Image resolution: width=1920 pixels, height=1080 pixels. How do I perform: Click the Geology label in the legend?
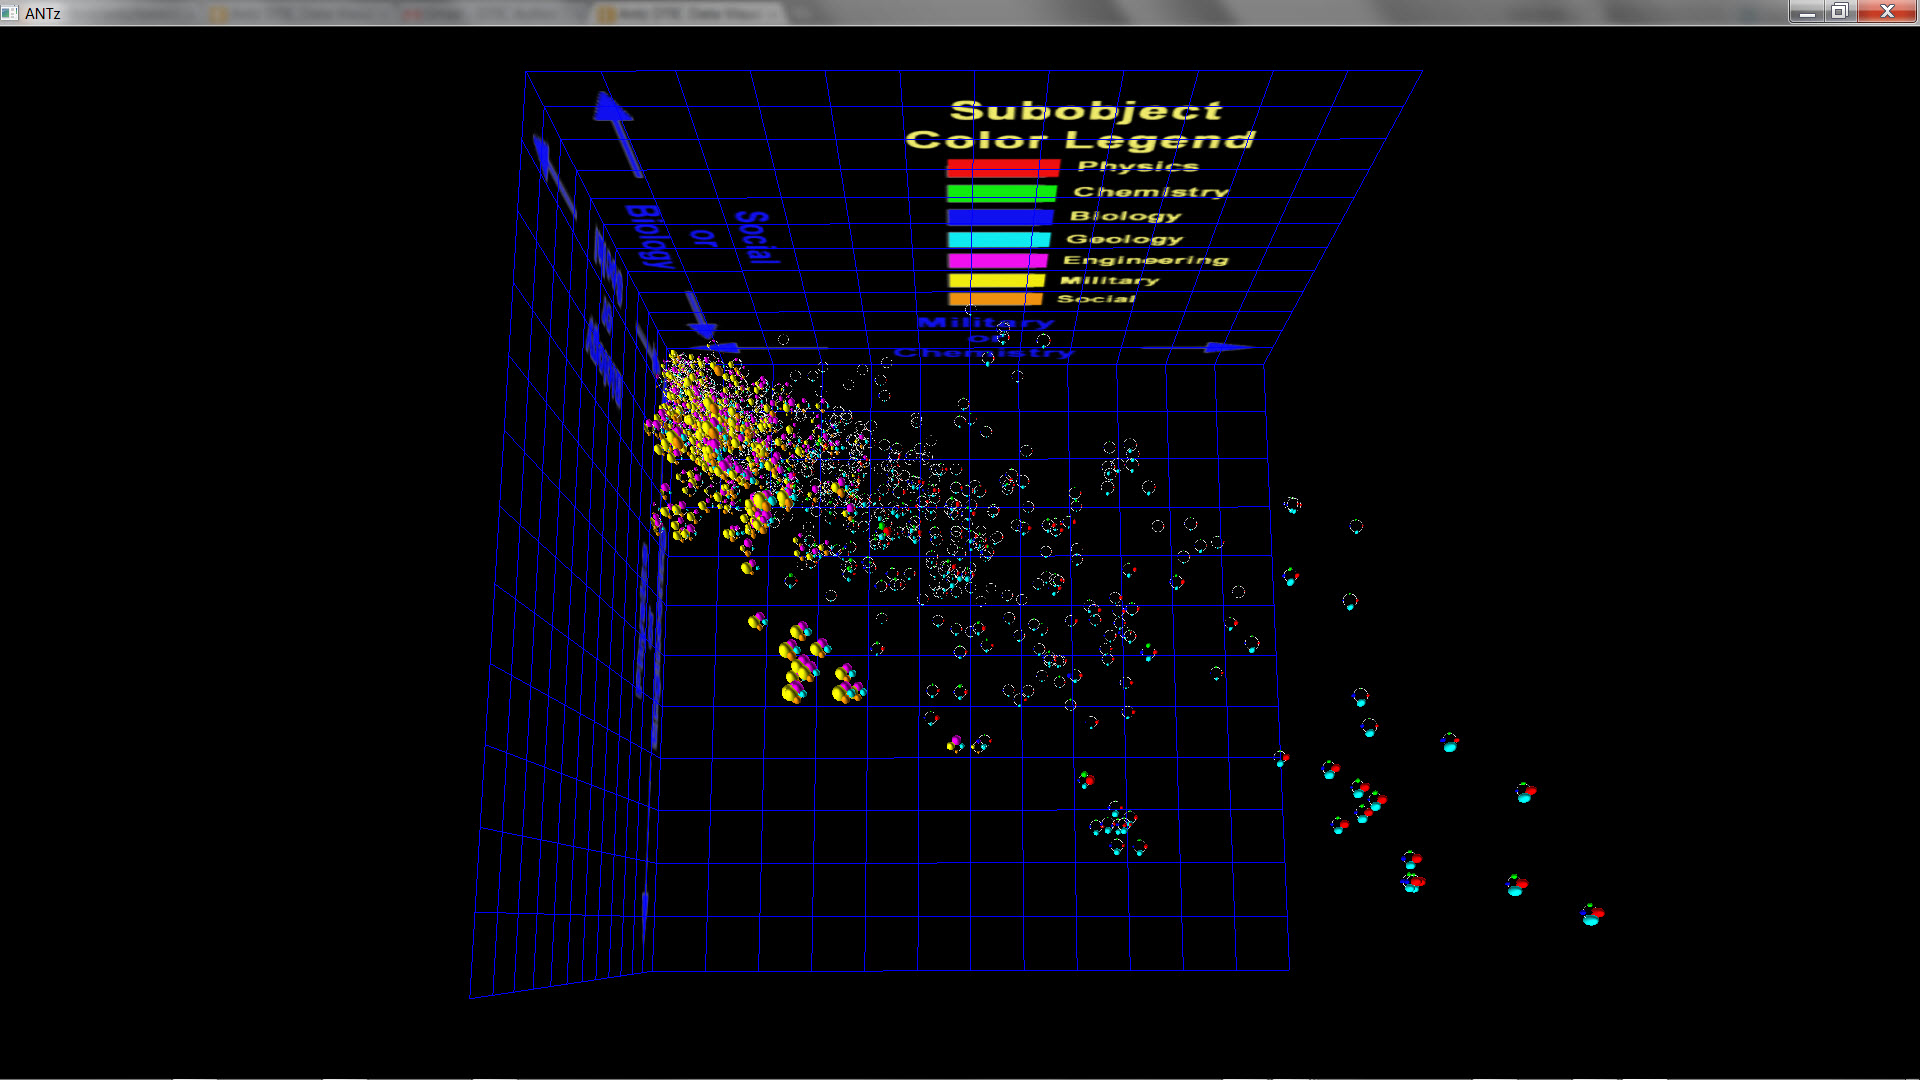tap(1124, 239)
